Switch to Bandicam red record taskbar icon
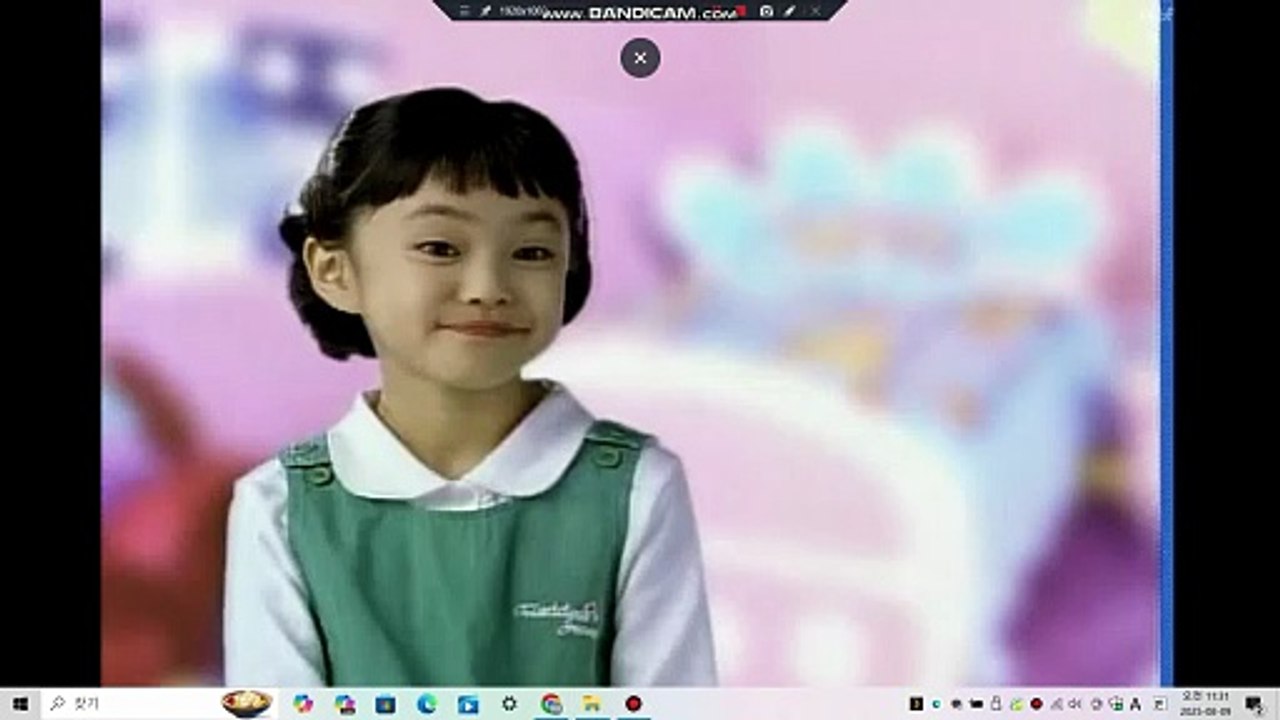 pos(633,704)
